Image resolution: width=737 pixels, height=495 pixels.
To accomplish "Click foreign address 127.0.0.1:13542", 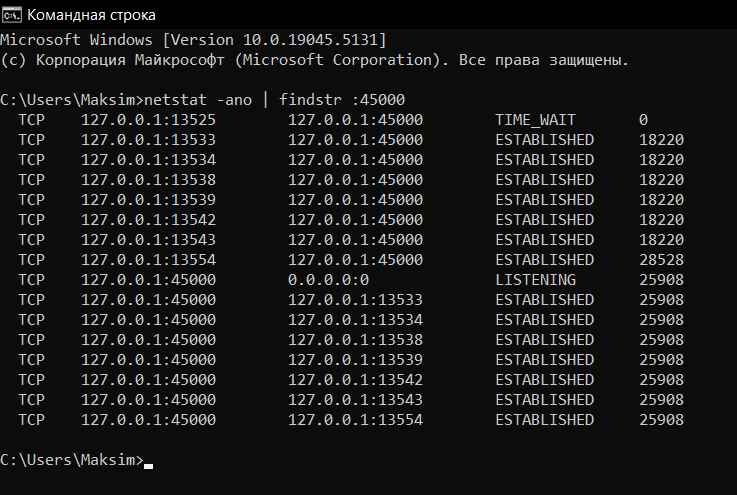I will click(x=355, y=380).
